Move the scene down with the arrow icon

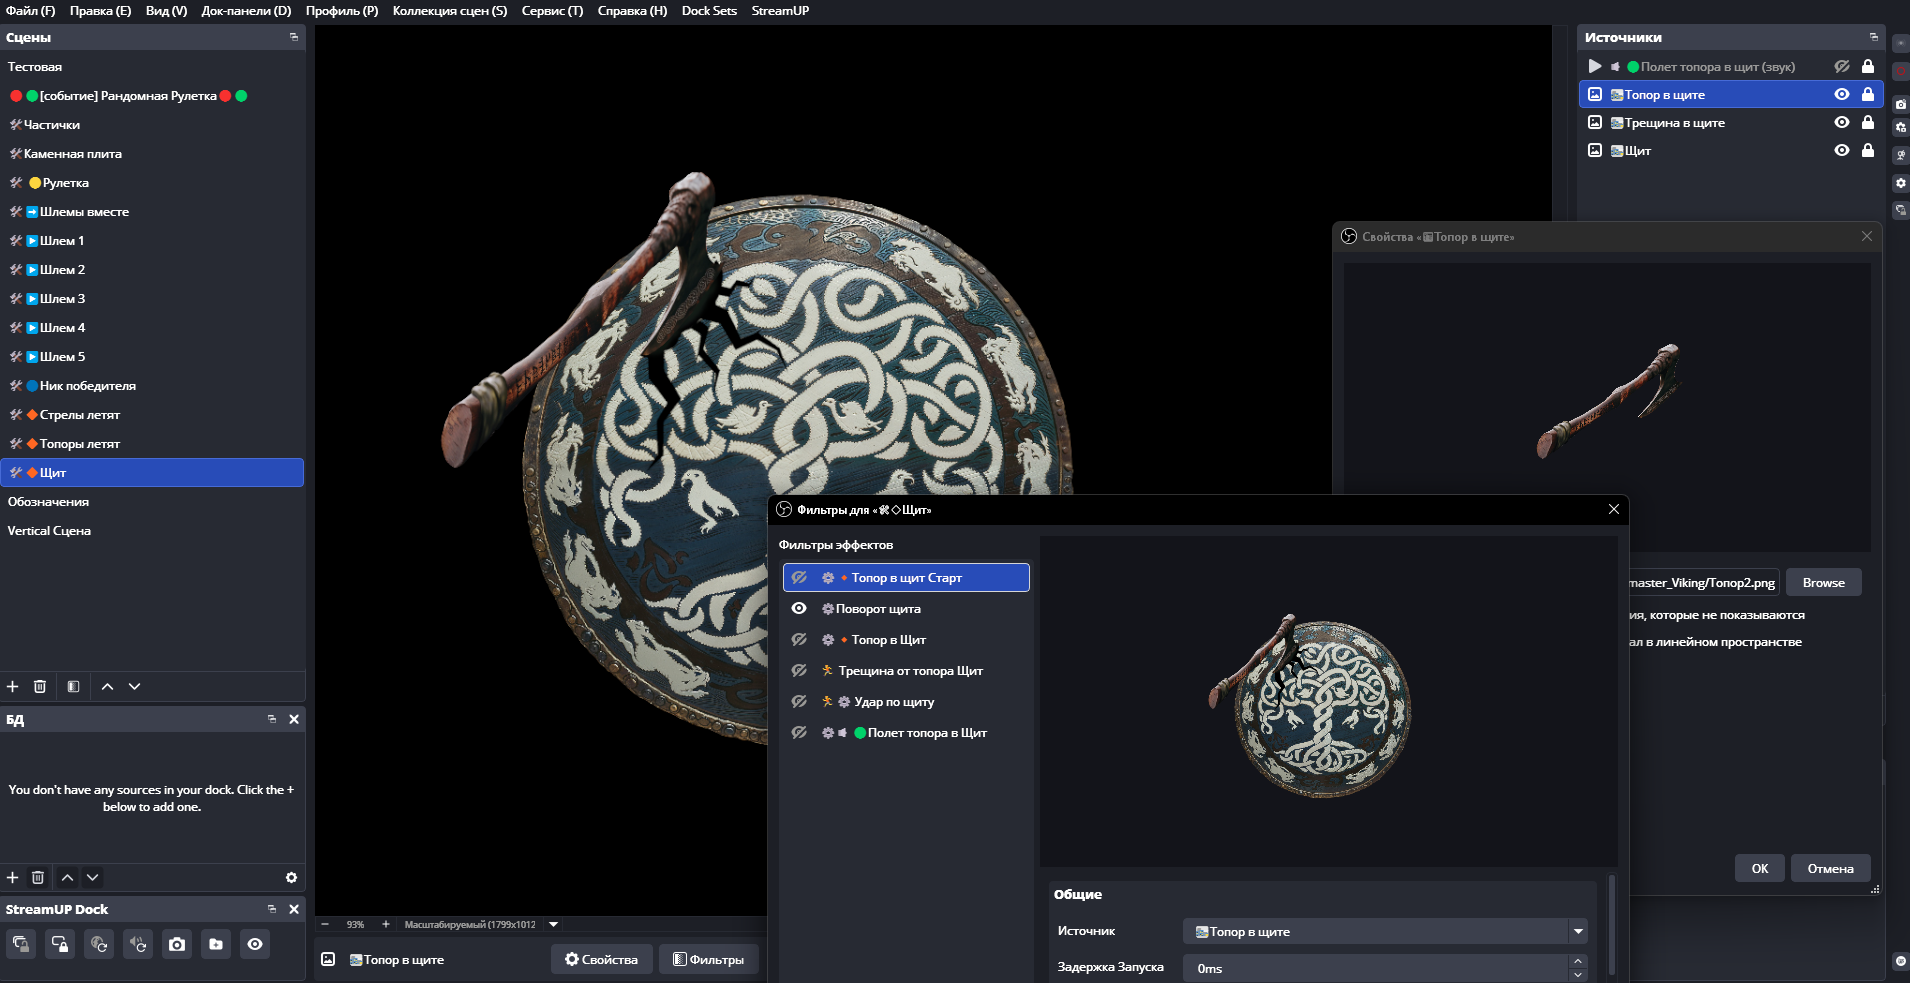[x=135, y=686]
